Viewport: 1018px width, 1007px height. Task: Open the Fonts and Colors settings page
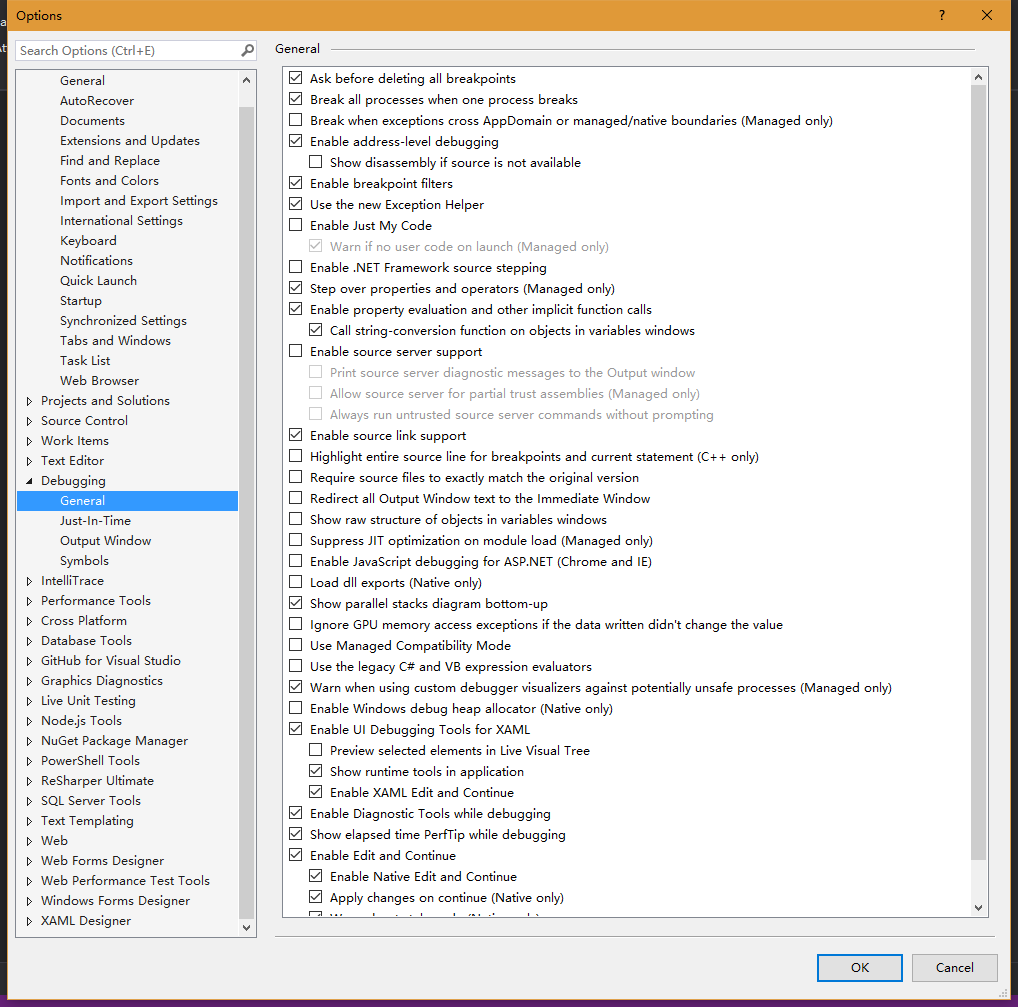click(109, 180)
